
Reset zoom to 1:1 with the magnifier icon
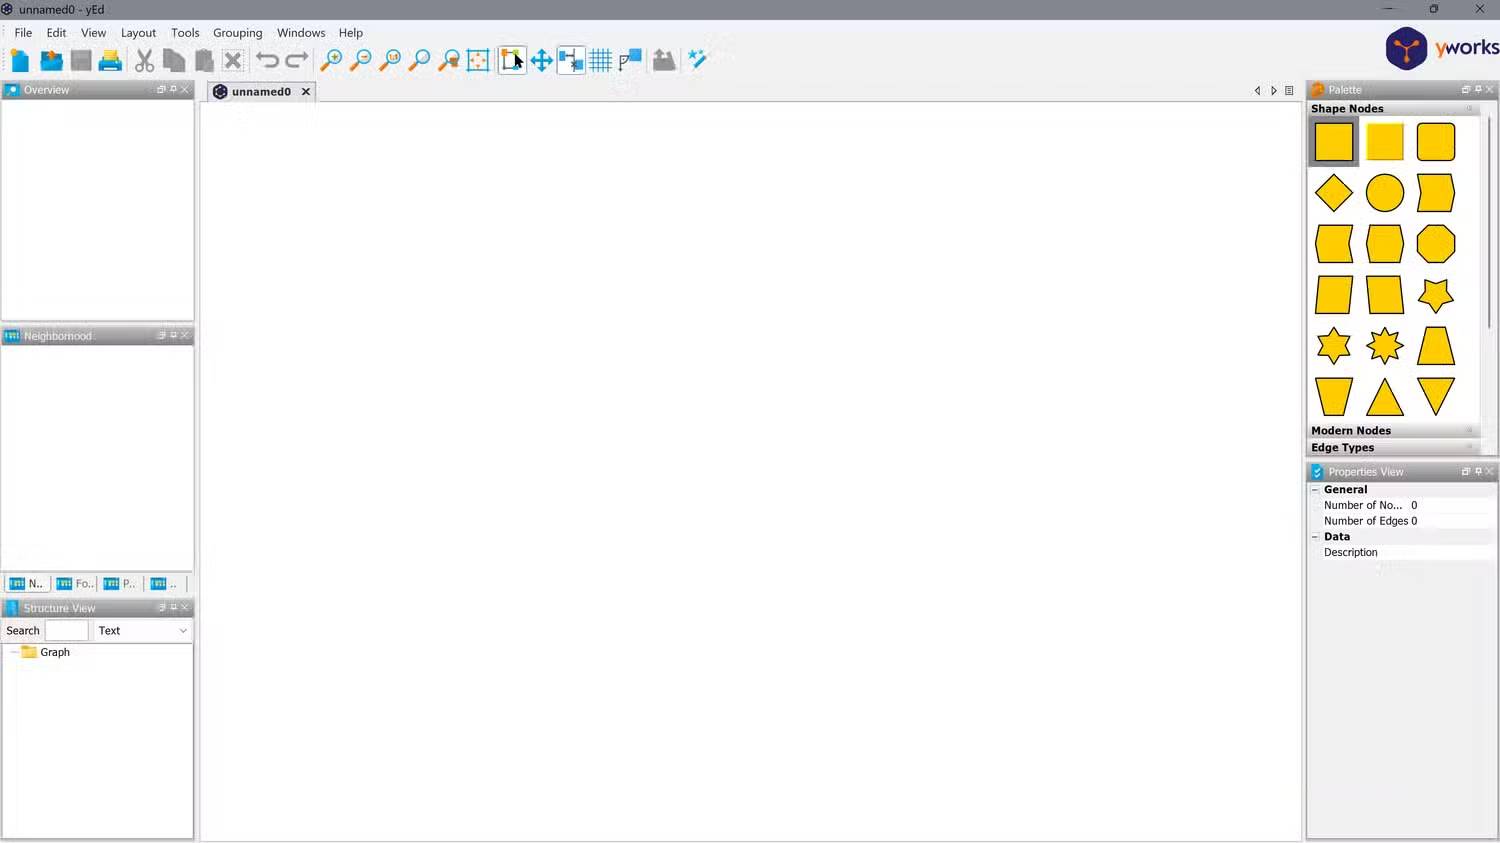[x=390, y=61]
